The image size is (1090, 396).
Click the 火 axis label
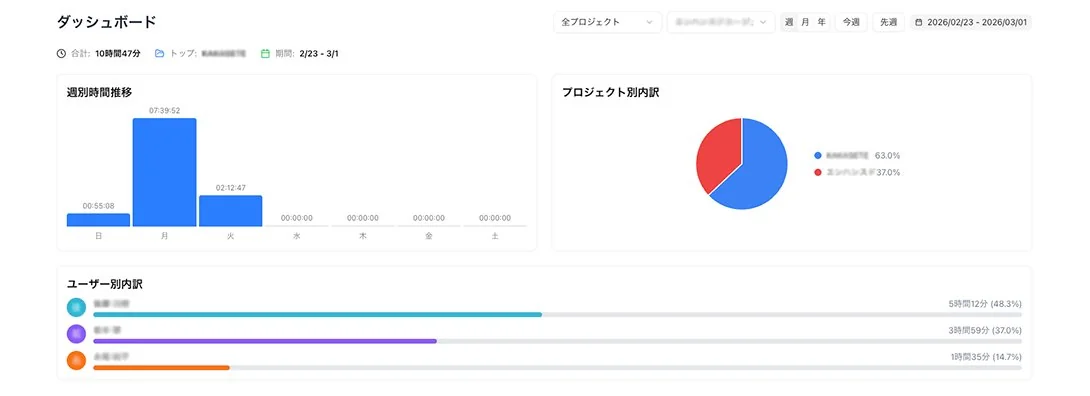231,236
